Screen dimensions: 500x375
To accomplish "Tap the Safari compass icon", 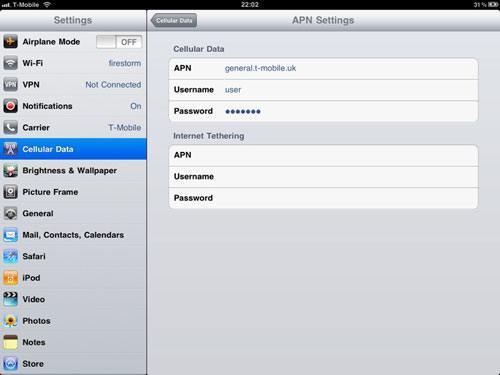I will coord(10,256).
